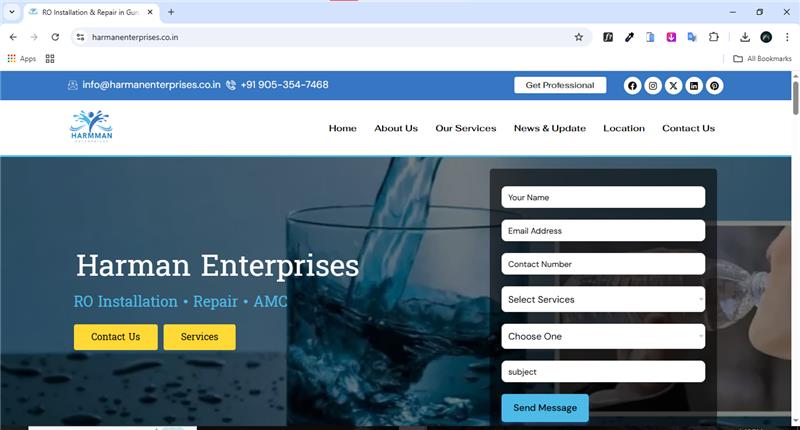Click the Get Professional button
The image size is (800, 430).
(560, 85)
